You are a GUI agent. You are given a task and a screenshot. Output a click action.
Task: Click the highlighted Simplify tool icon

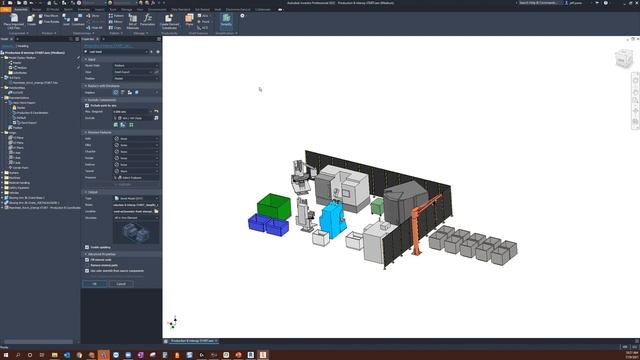tap(226, 20)
